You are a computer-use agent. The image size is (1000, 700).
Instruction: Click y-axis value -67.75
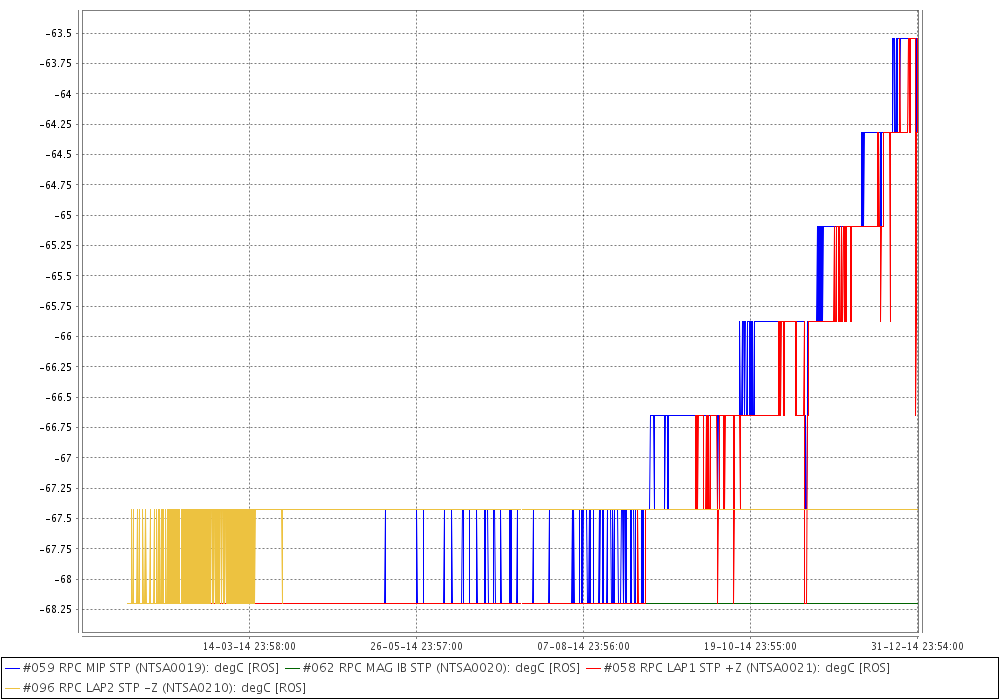pyautogui.click(x=55, y=549)
